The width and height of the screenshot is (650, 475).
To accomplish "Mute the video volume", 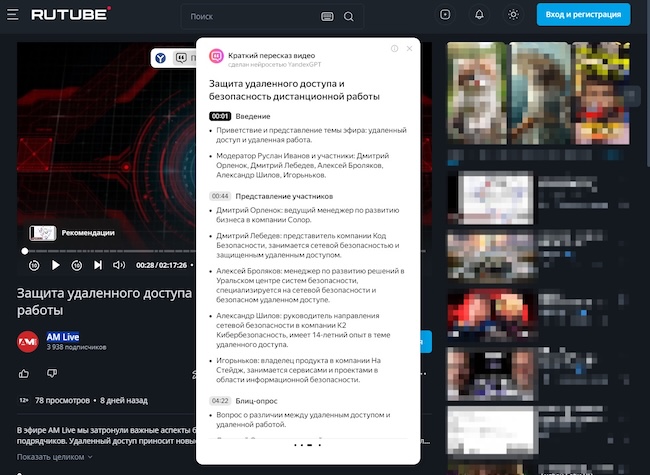I will click(119, 265).
